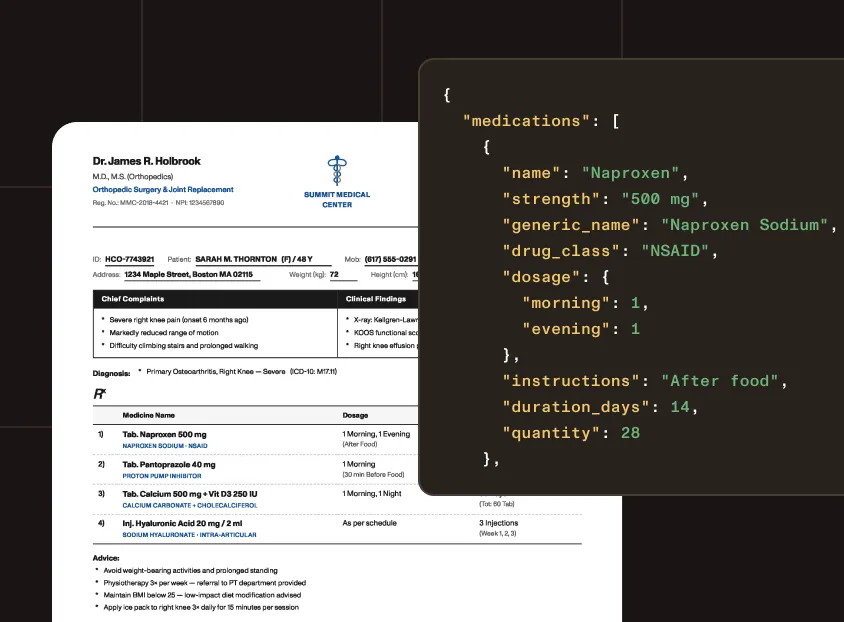The height and width of the screenshot is (622, 844).
Task: Click Sodium Hyaluronate Intra-Articular label
Action: tap(189, 535)
